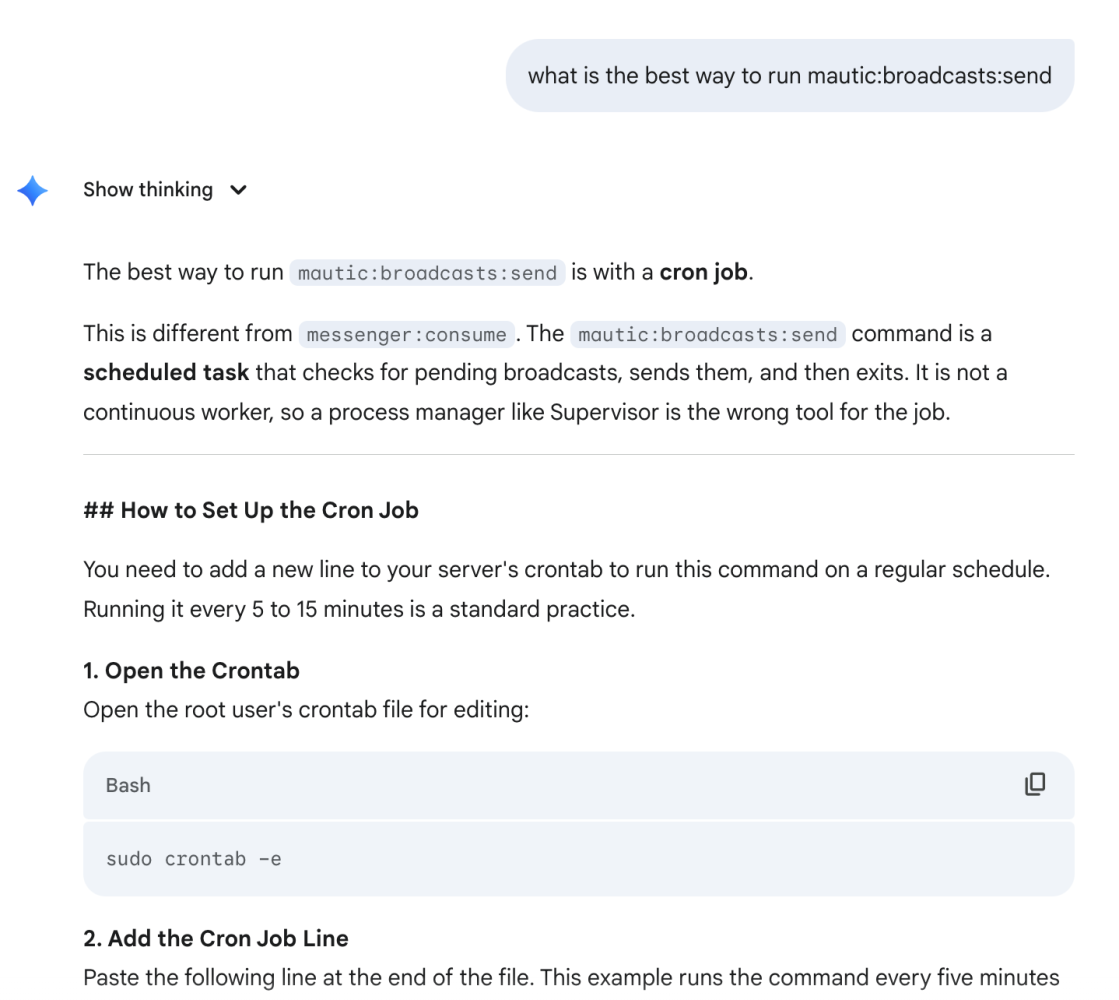
Task: Click the "Running it every 5 to 15 minutes" sentence
Action: [358, 609]
